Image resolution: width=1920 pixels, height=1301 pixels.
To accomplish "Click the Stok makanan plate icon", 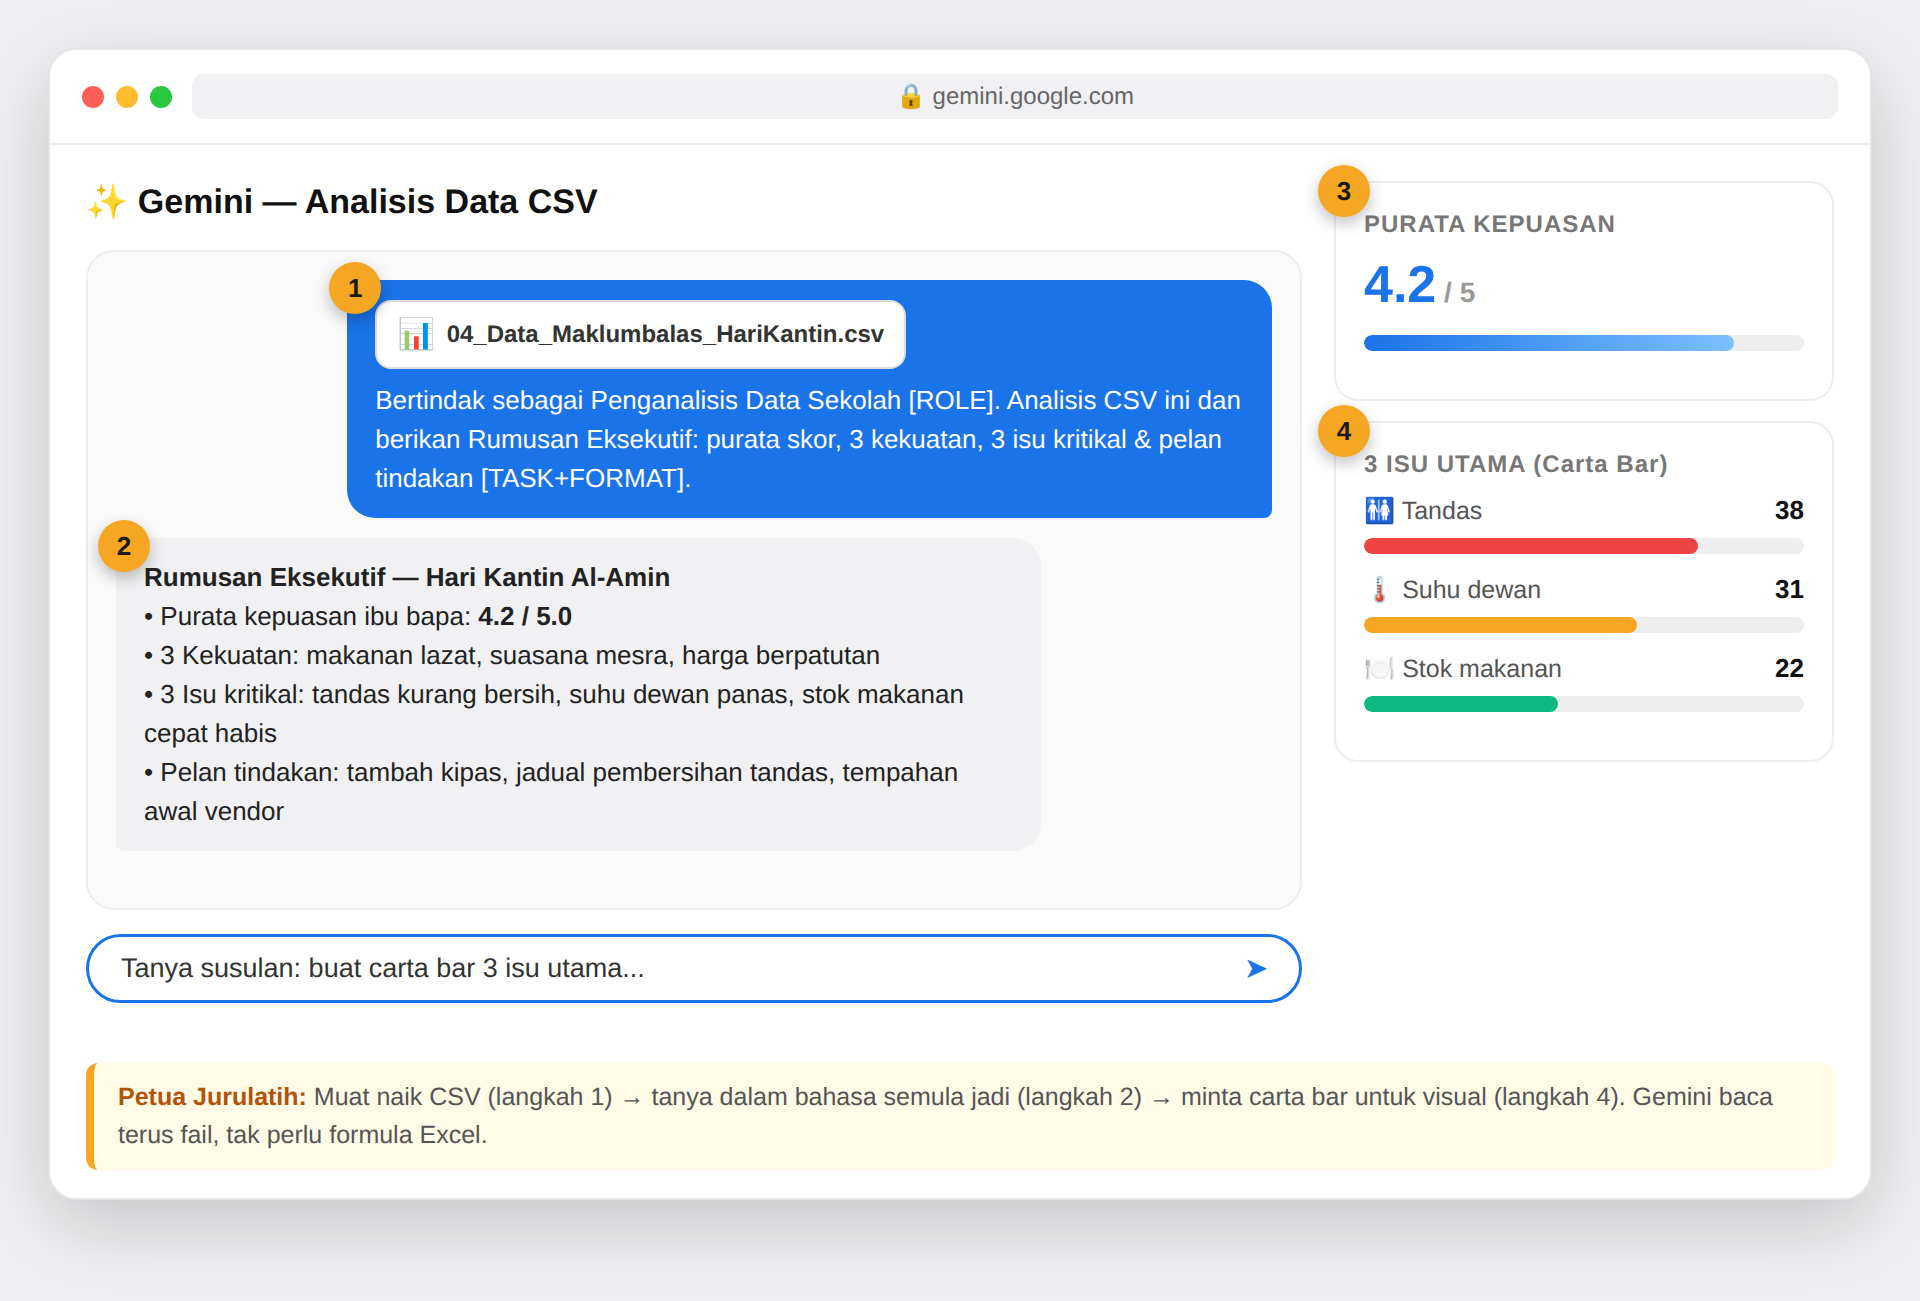I will 1379,668.
